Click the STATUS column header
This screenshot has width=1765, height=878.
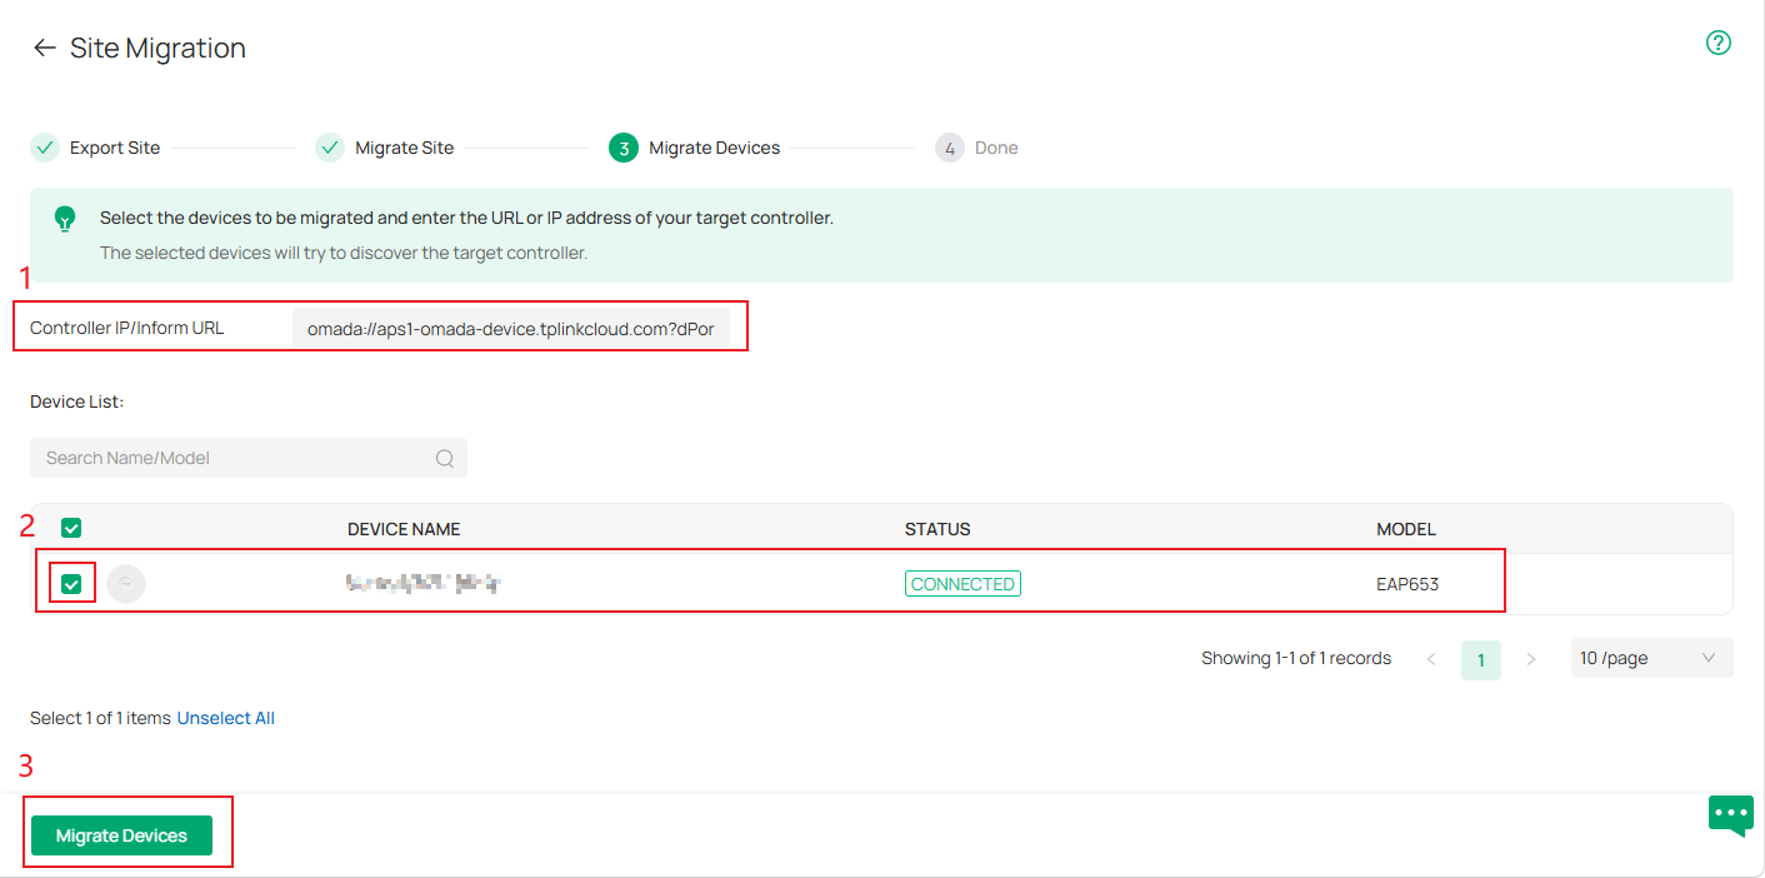(938, 529)
